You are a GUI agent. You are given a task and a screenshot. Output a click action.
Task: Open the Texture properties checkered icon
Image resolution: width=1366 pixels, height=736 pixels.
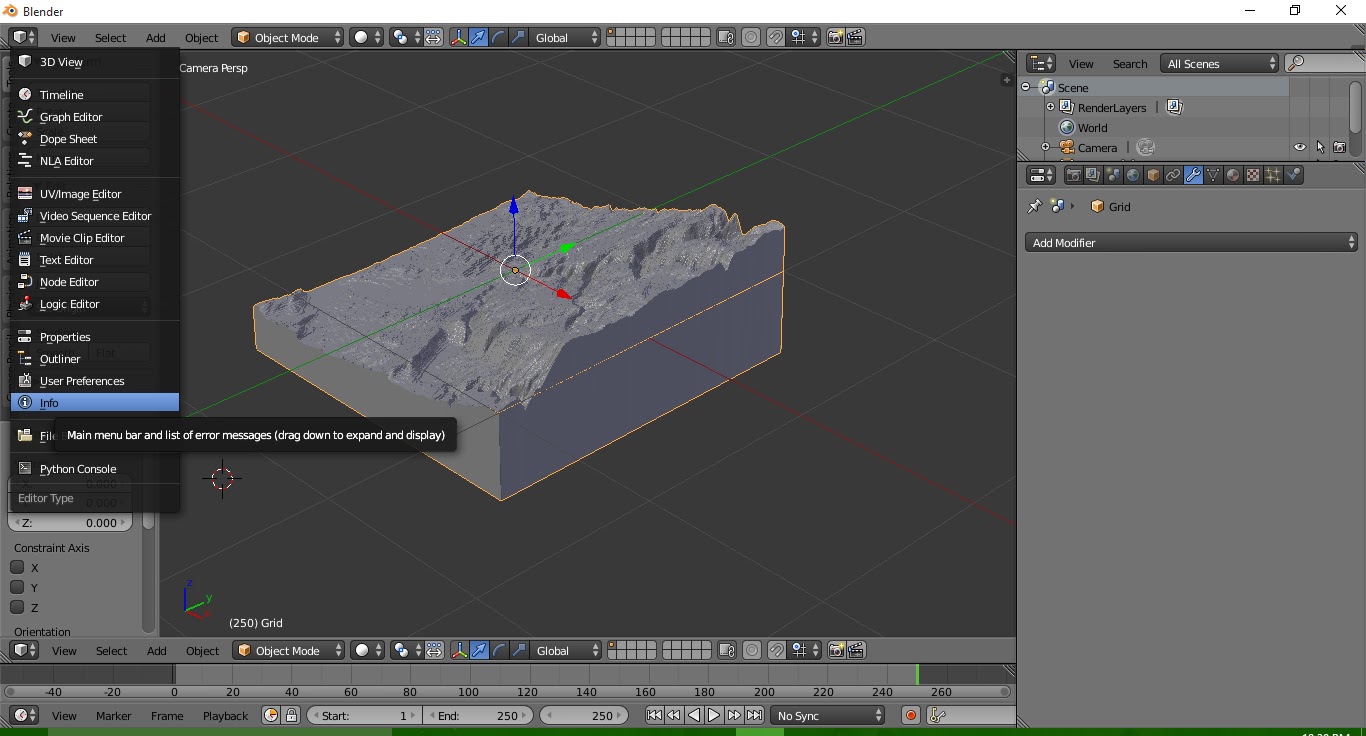coord(1252,175)
